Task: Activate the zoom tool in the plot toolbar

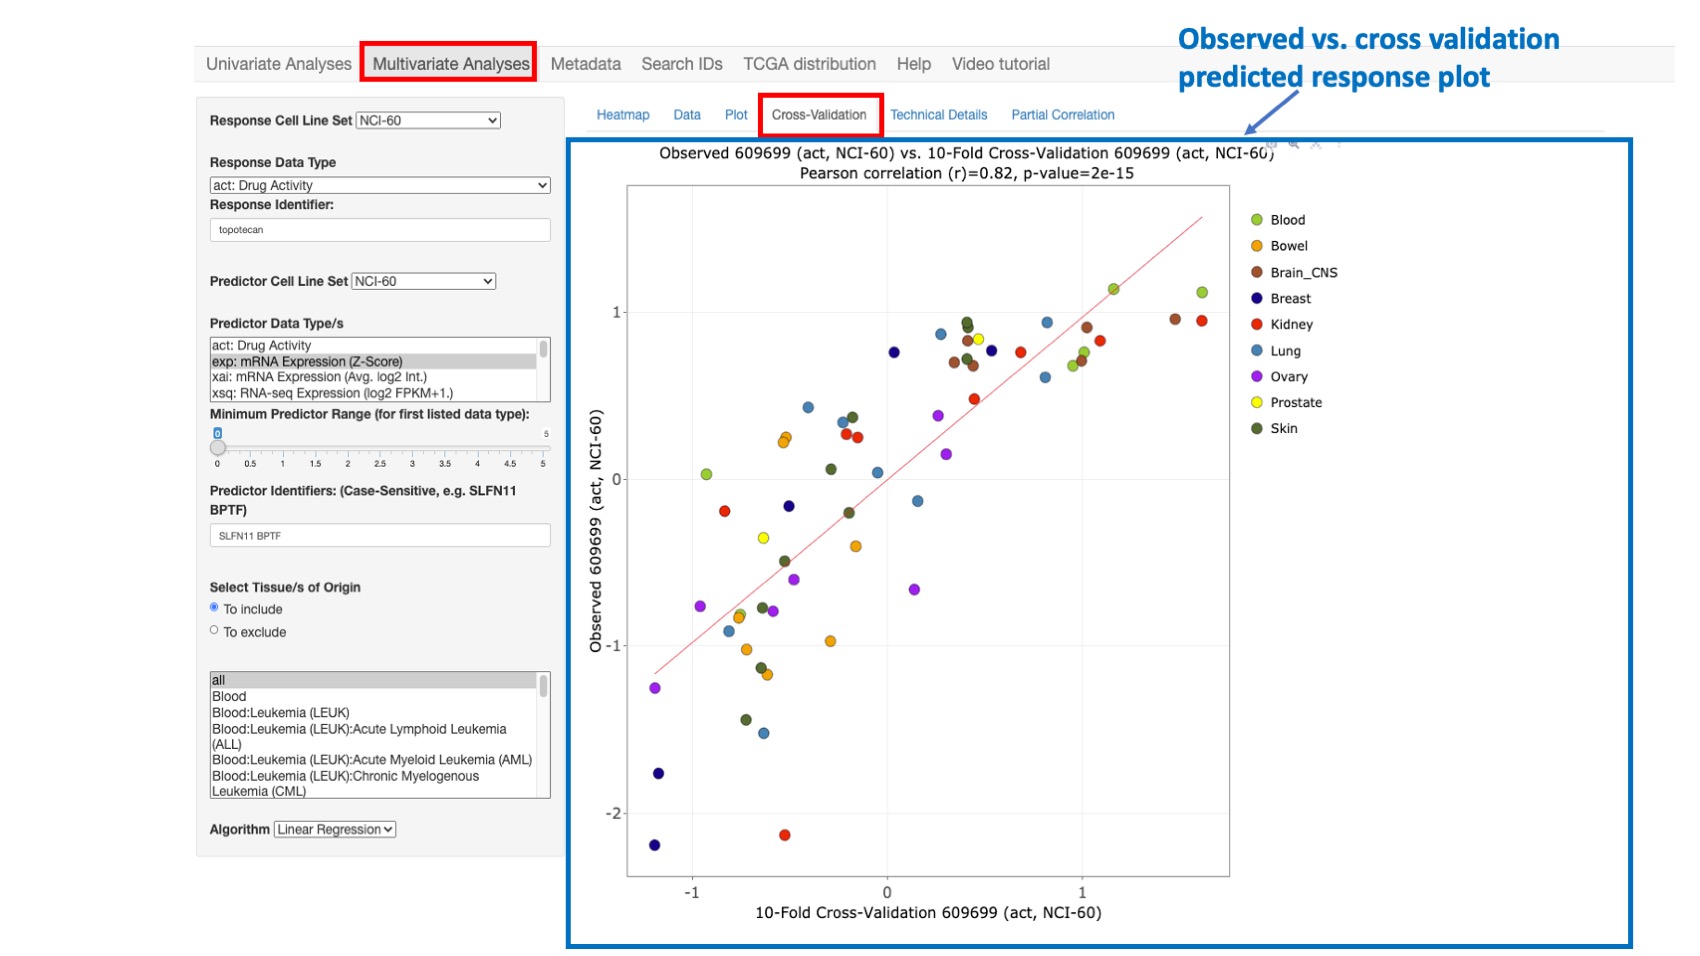Action: point(1294,146)
